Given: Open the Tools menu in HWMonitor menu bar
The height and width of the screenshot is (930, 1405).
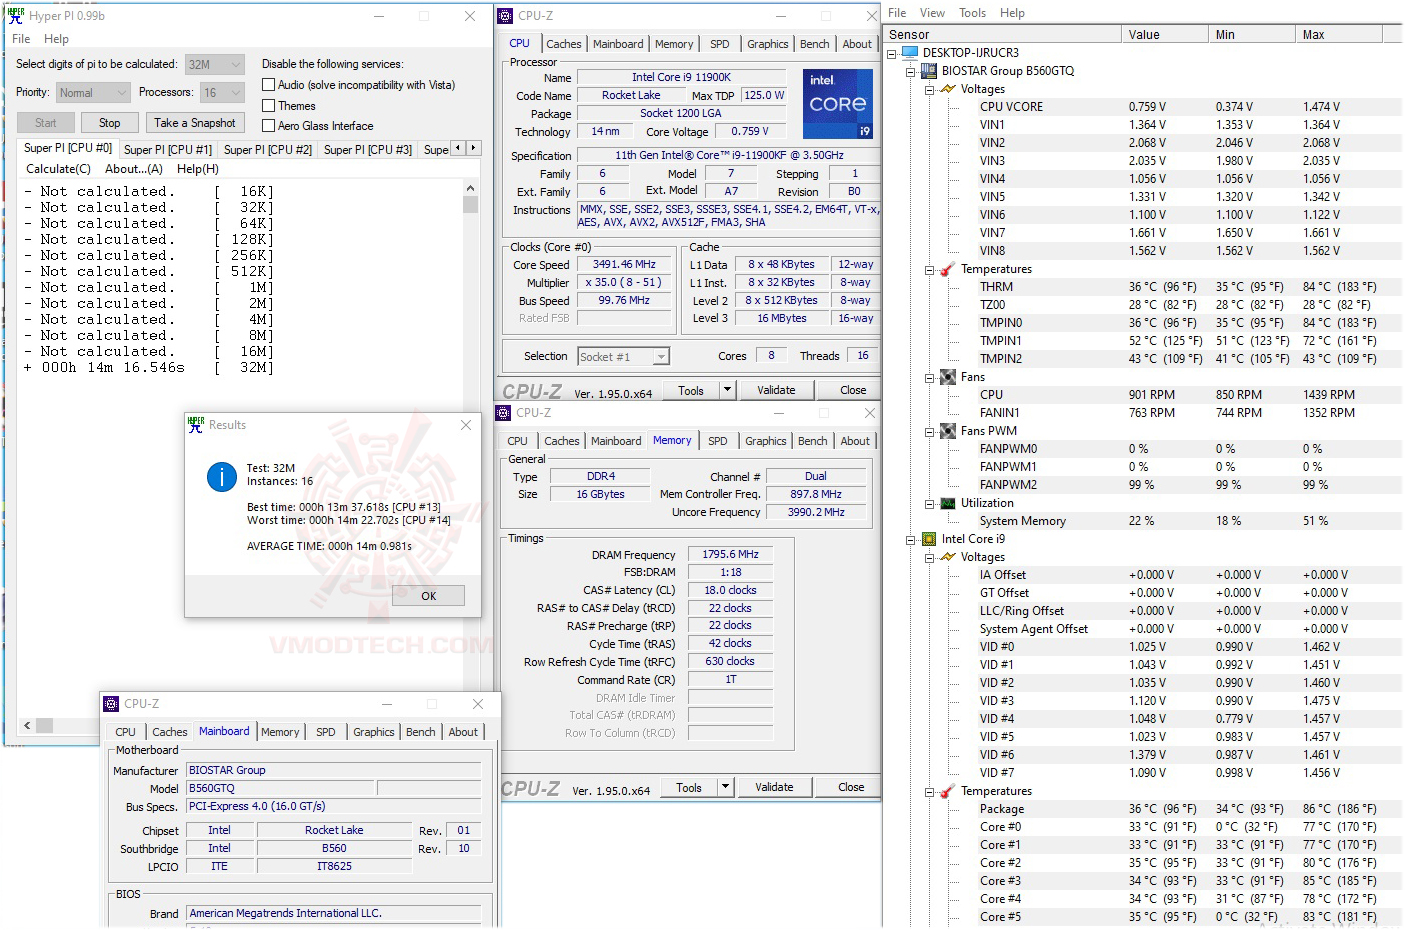Looking at the screenshot, I should [x=973, y=13].
